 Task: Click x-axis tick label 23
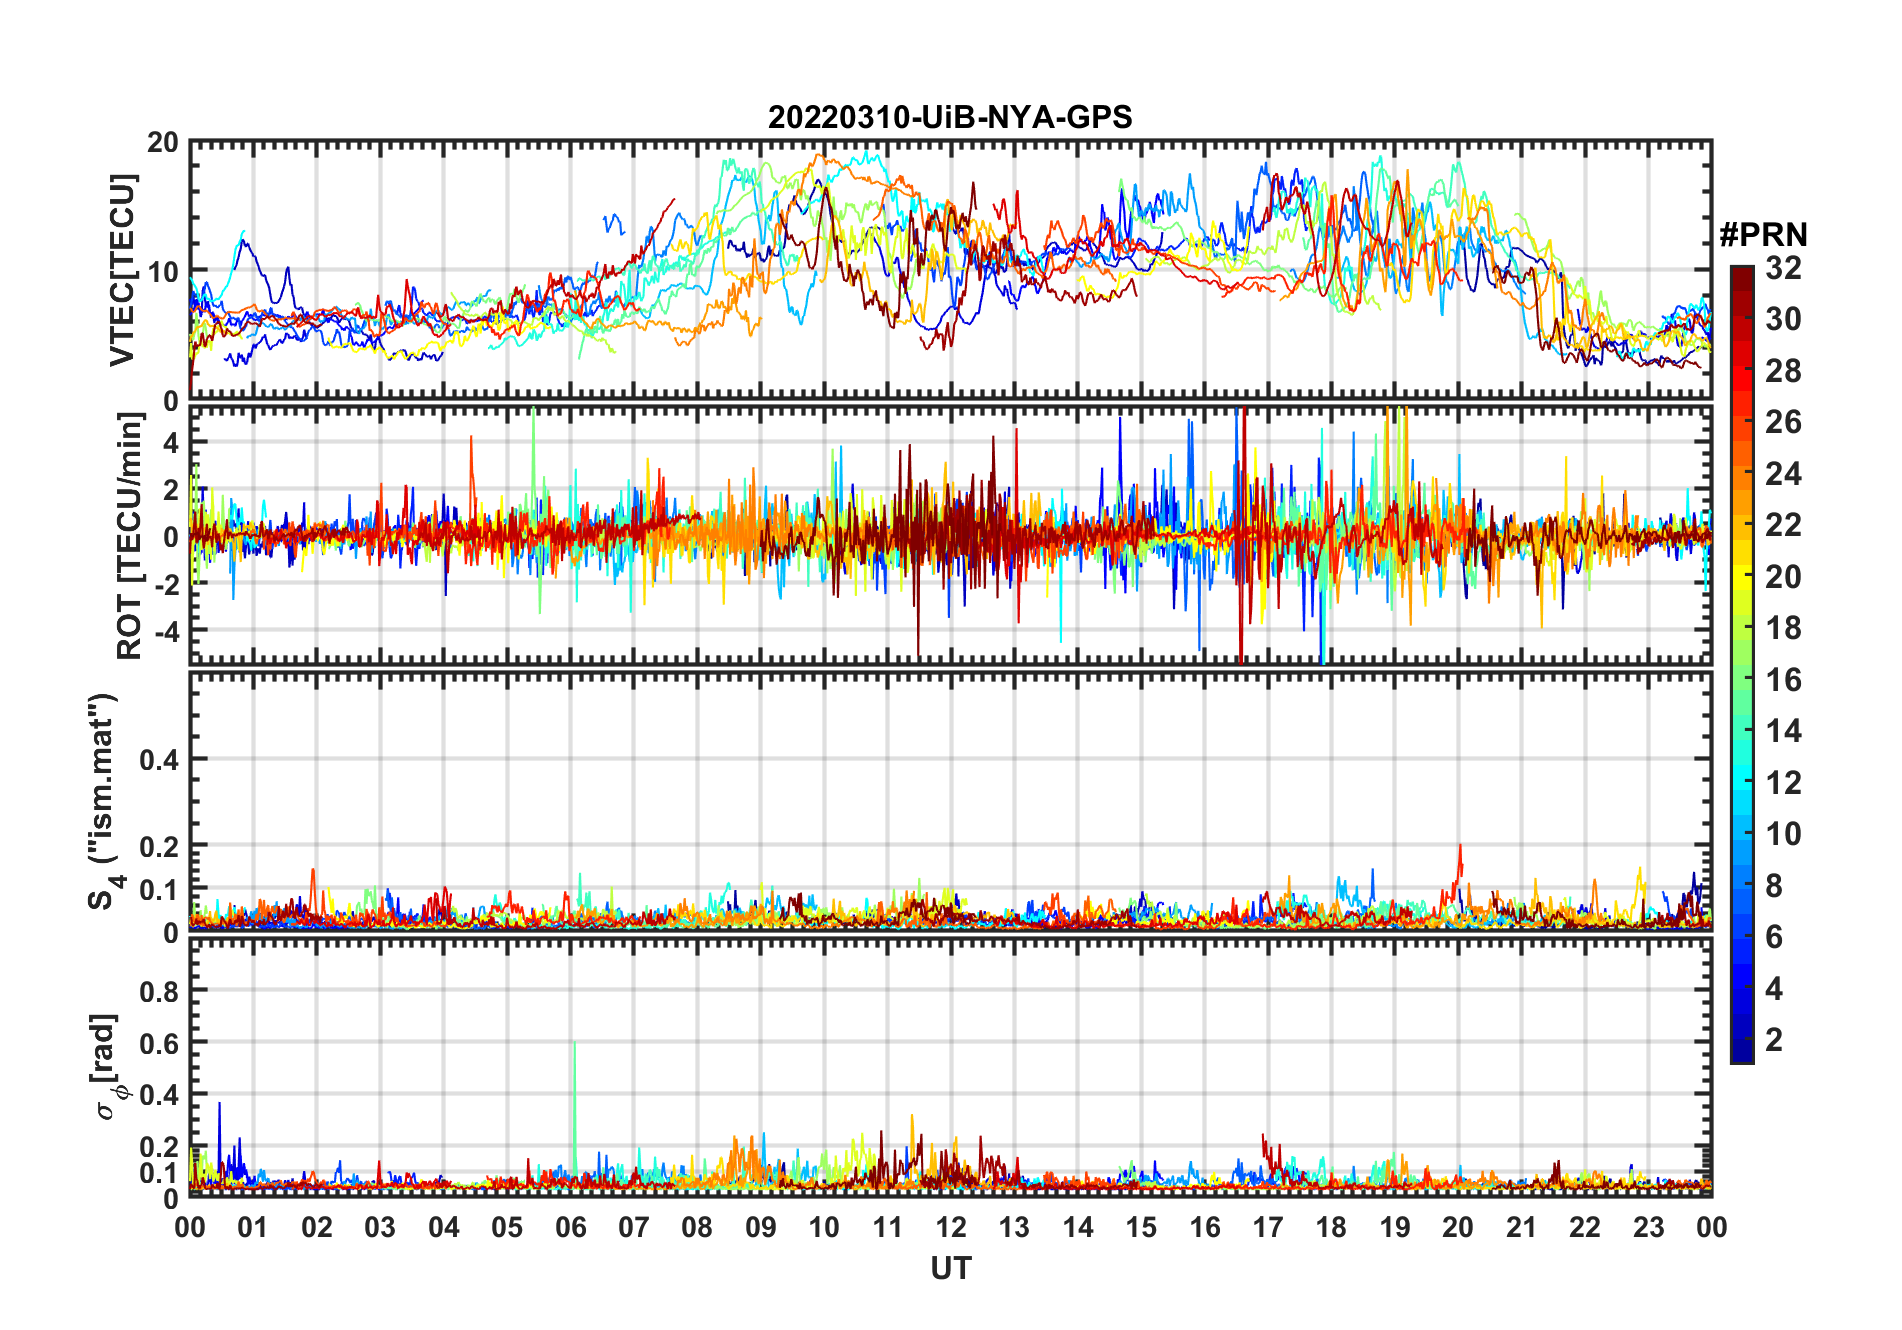click(x=1648, y=1227)
